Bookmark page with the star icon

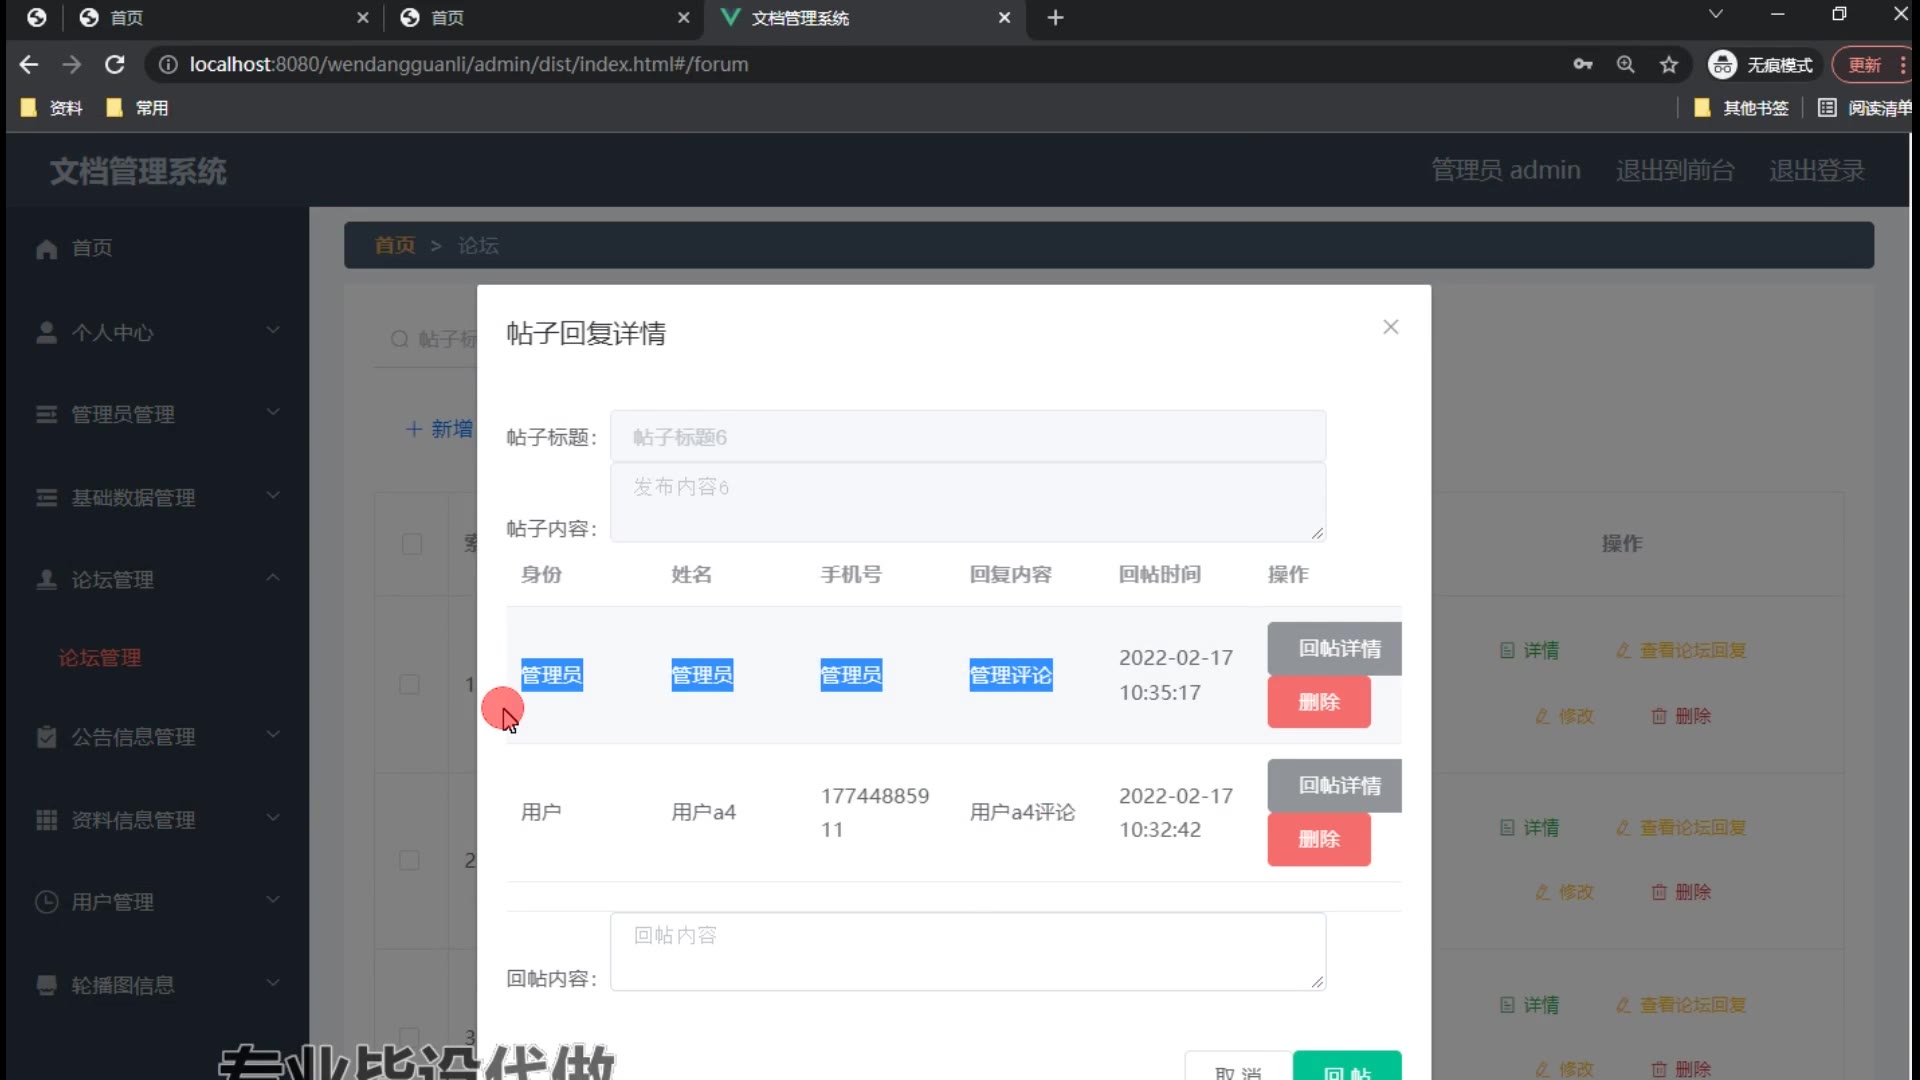1668,65
